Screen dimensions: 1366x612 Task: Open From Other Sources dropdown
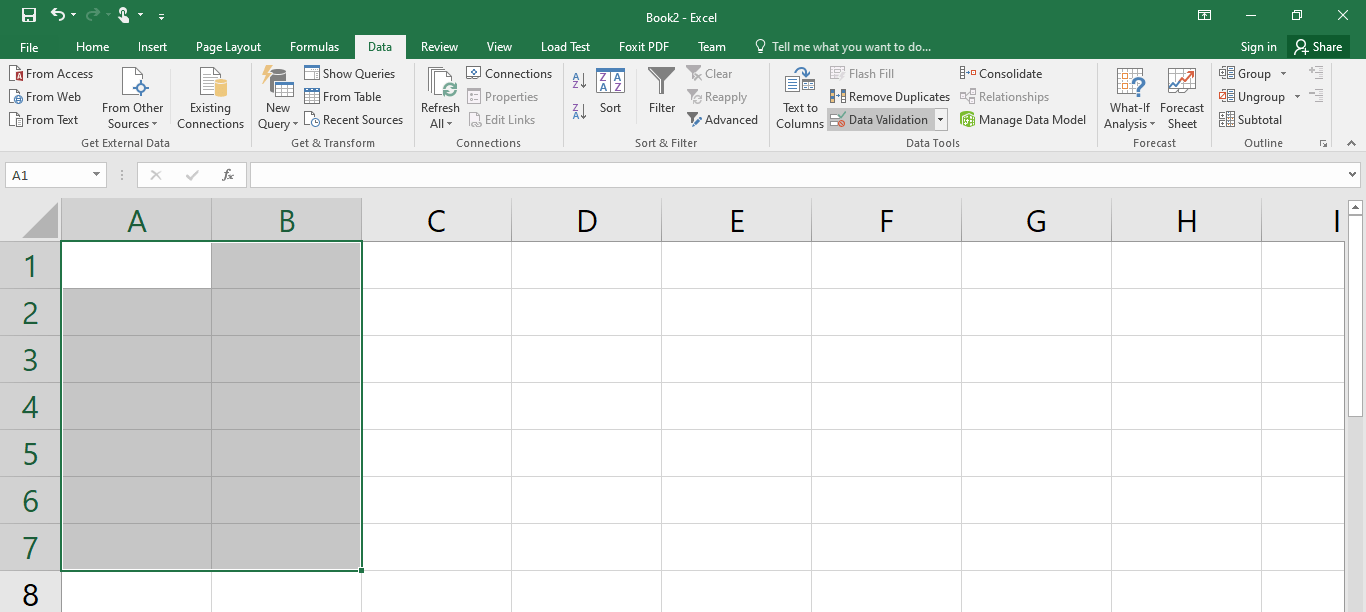click(133, 98)
